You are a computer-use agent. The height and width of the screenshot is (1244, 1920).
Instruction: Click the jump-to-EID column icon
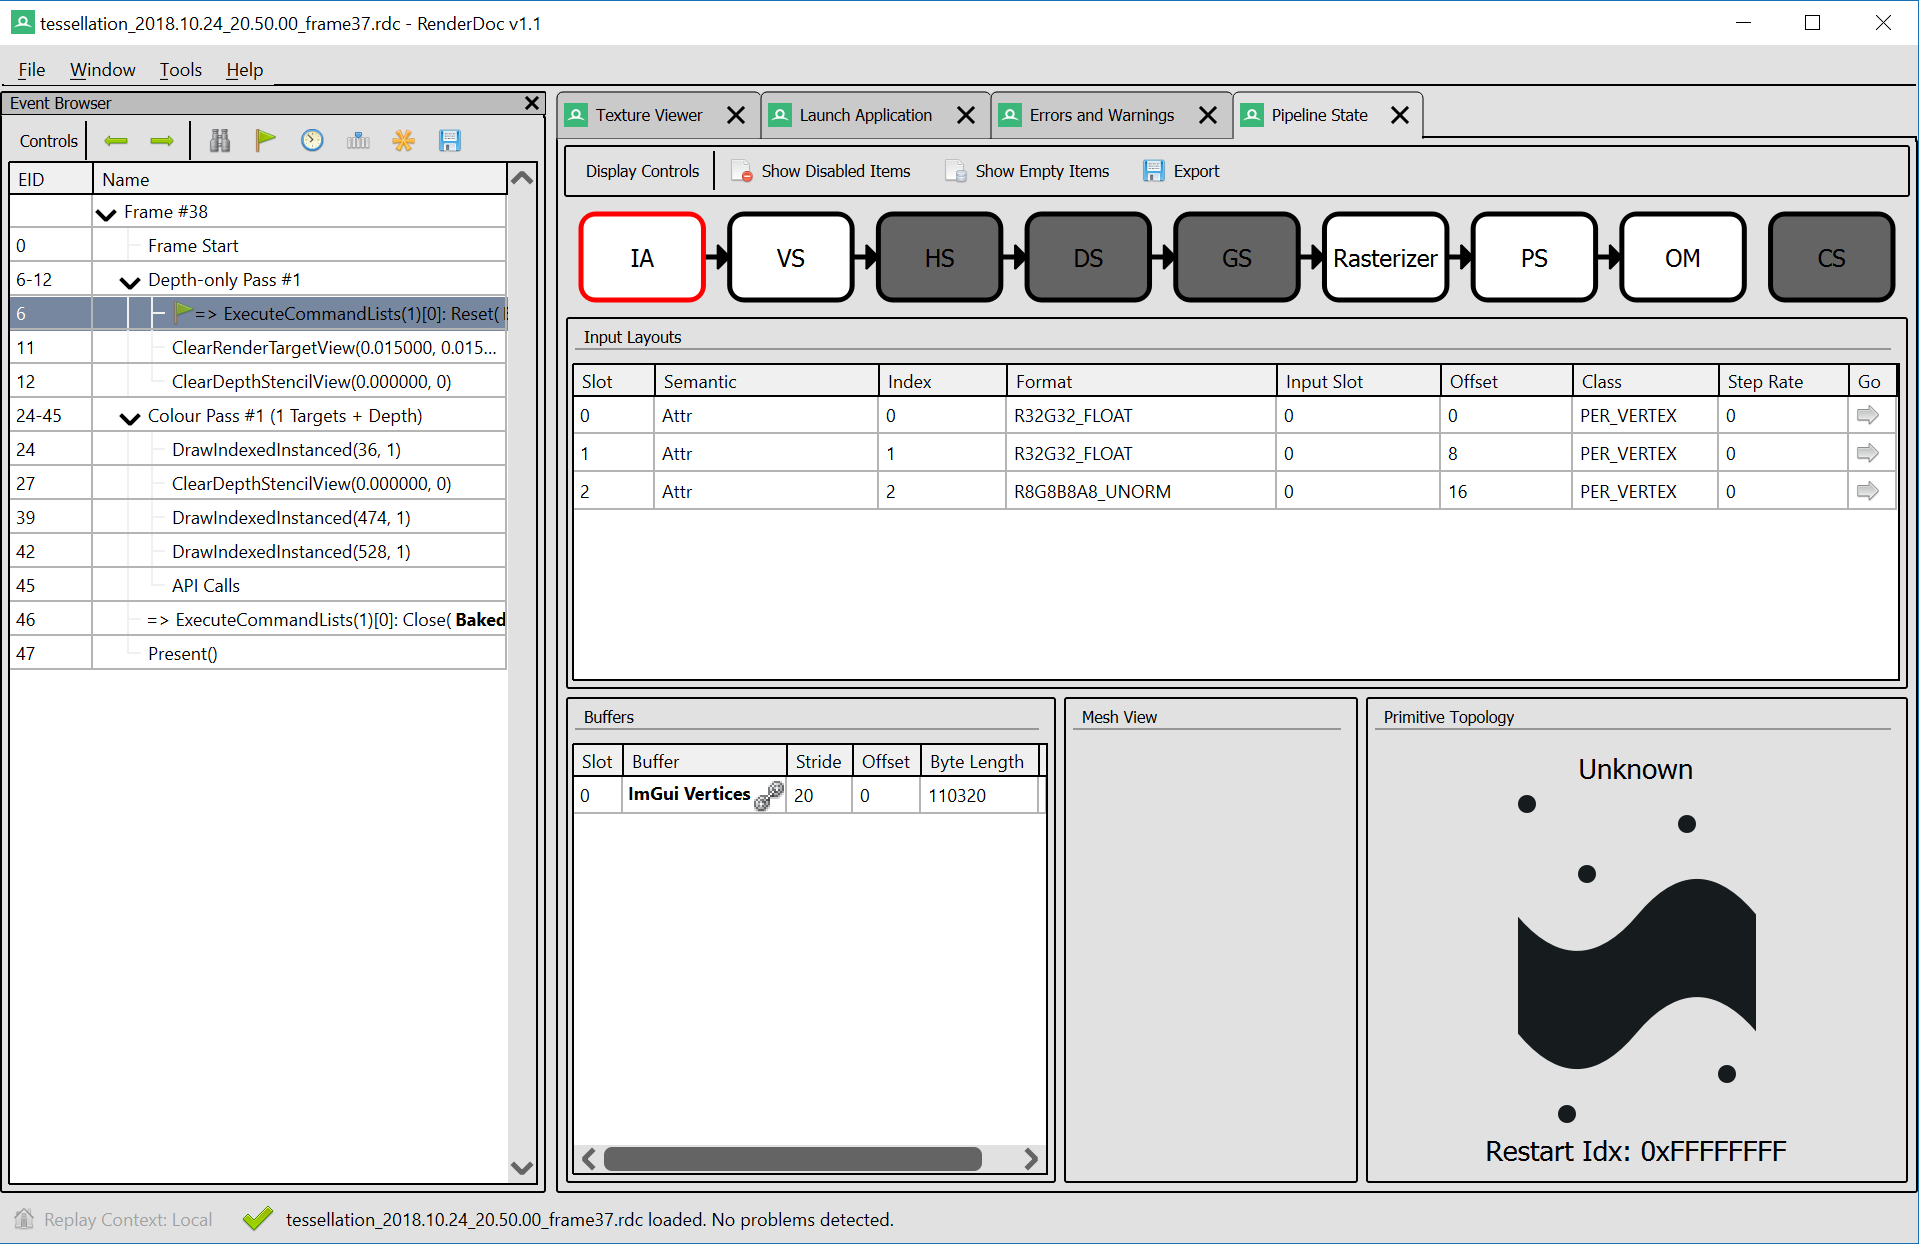click(358, 140)
